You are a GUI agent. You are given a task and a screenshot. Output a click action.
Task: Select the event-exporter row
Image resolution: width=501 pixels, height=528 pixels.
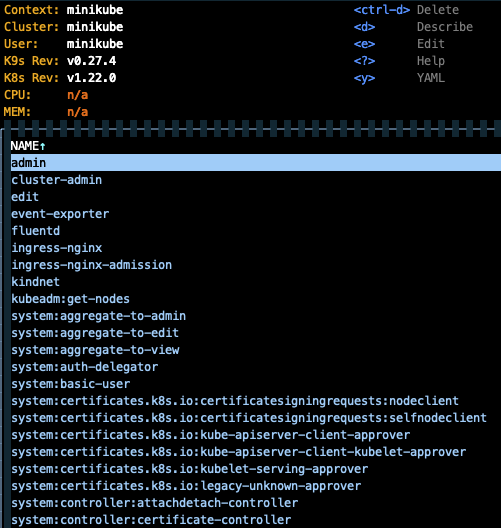click(256, 214)
